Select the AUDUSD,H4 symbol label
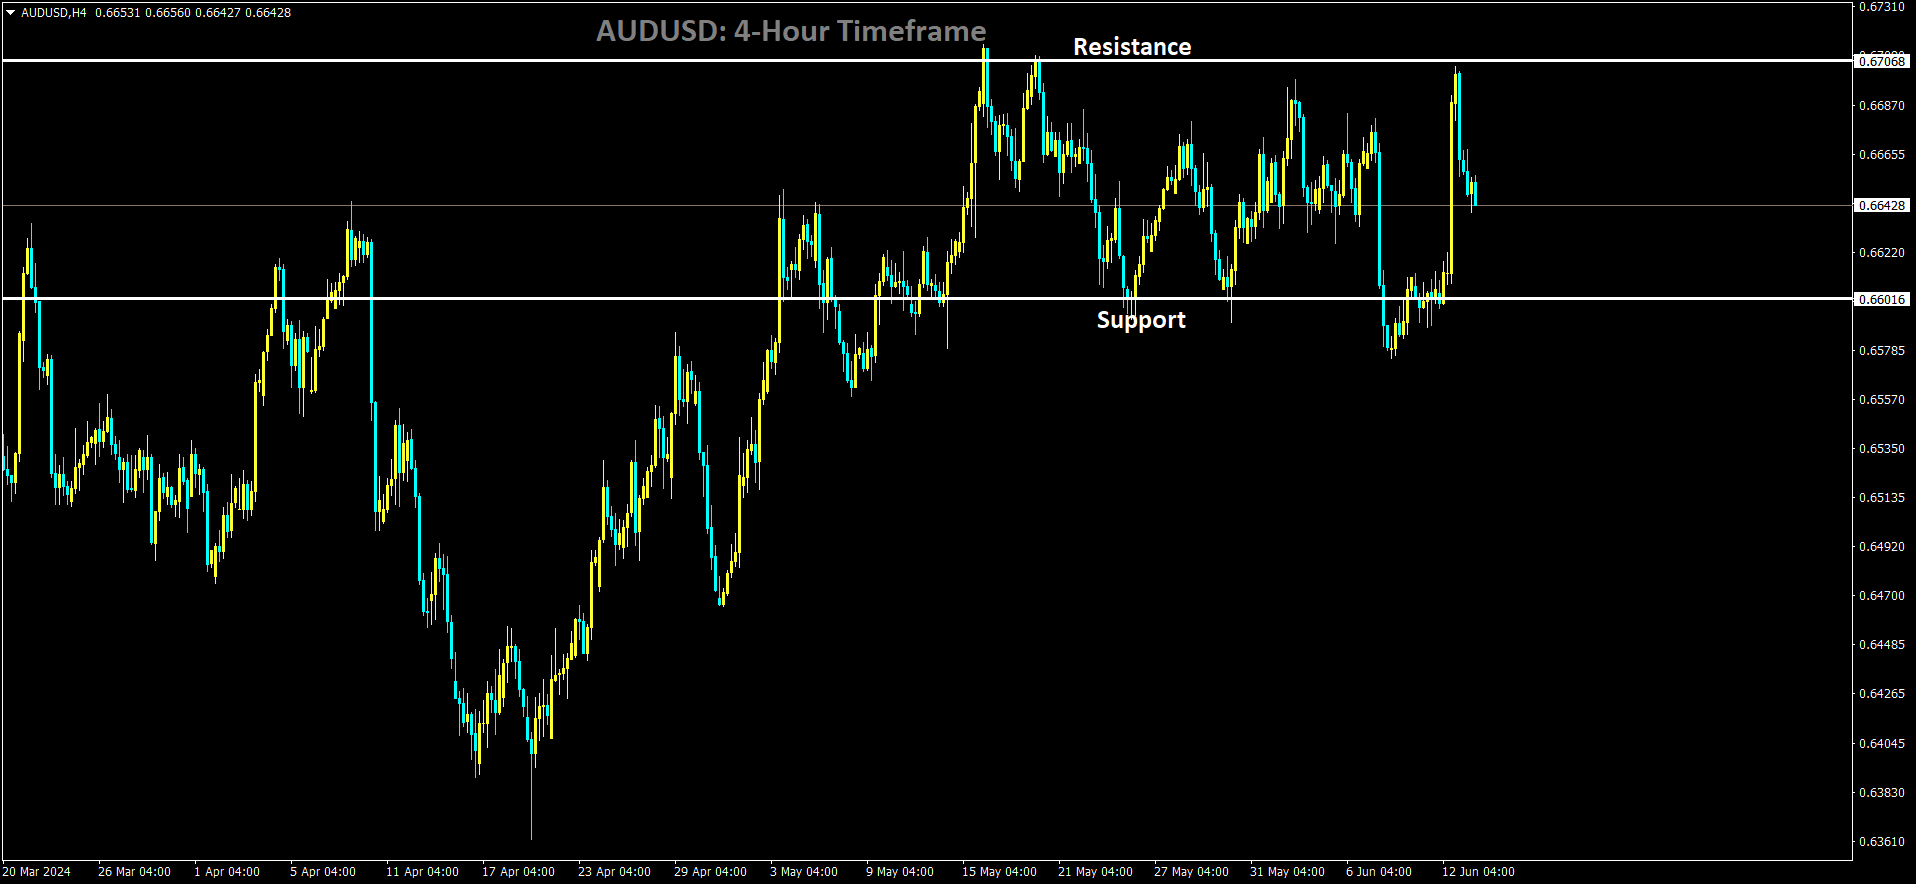The width and height of the screenshot is (1916, 884). click(x=54, y=13)
